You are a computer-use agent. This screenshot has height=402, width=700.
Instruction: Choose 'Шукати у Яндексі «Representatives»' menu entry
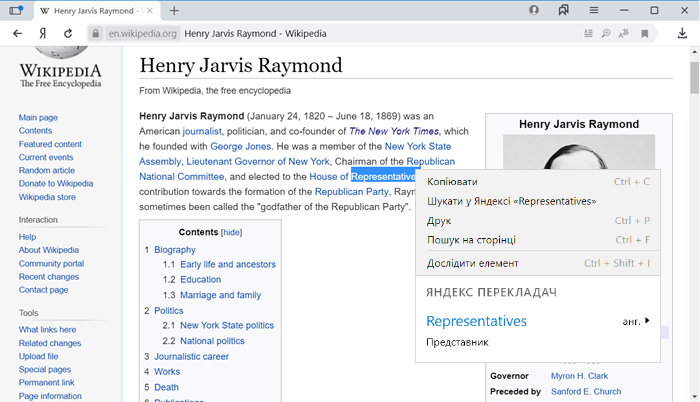pos(538,201)
